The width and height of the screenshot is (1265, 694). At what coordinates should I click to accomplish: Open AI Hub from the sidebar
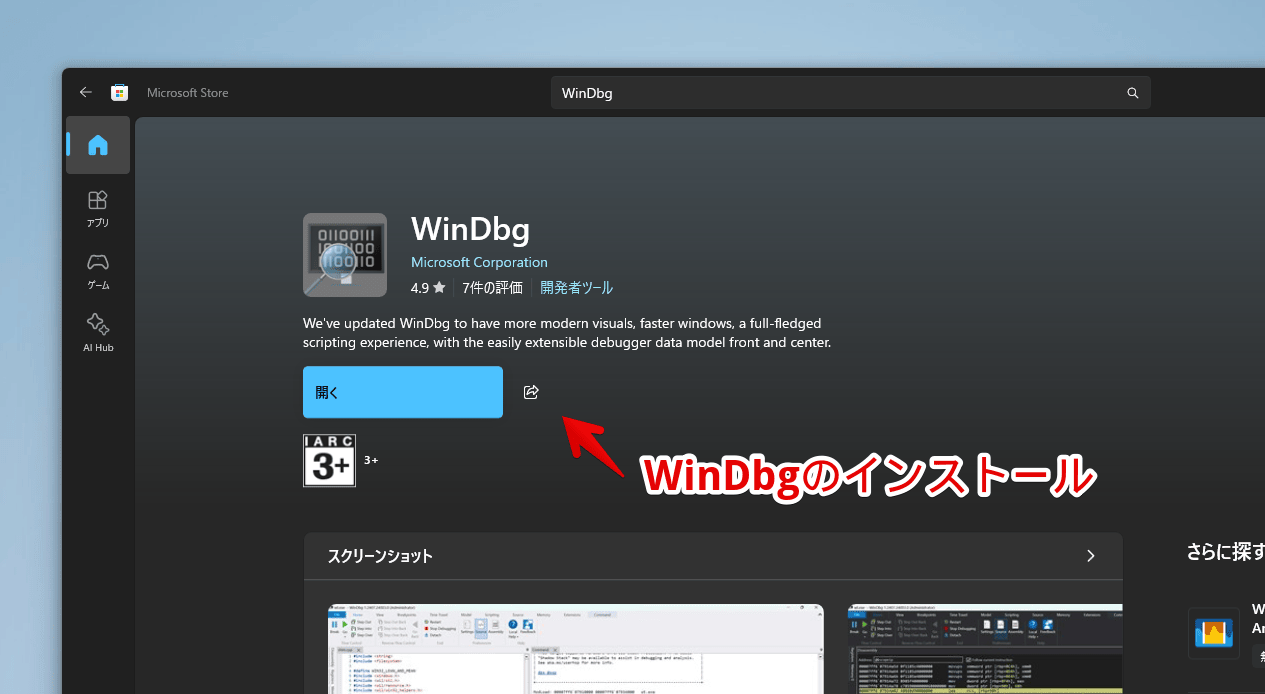click(x=98, y=333)
